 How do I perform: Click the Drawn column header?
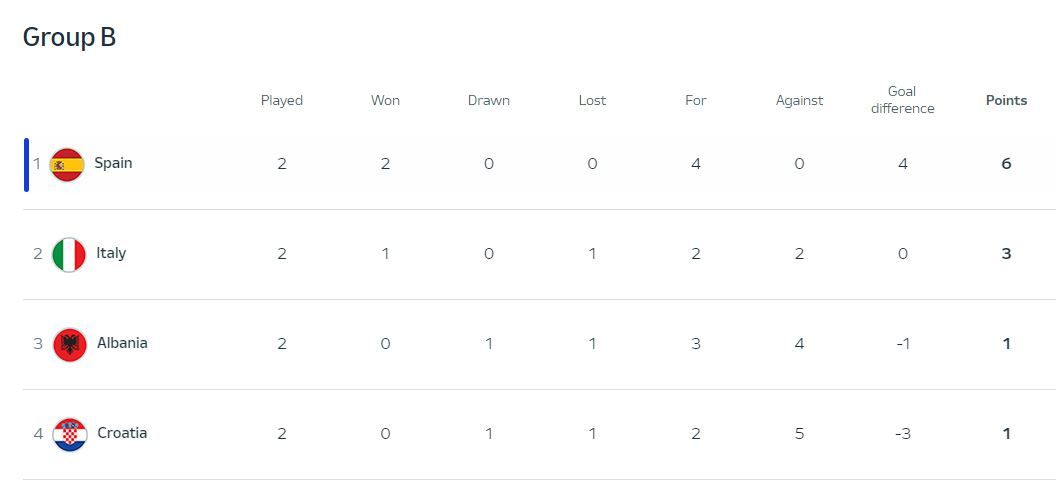point(488,100)
